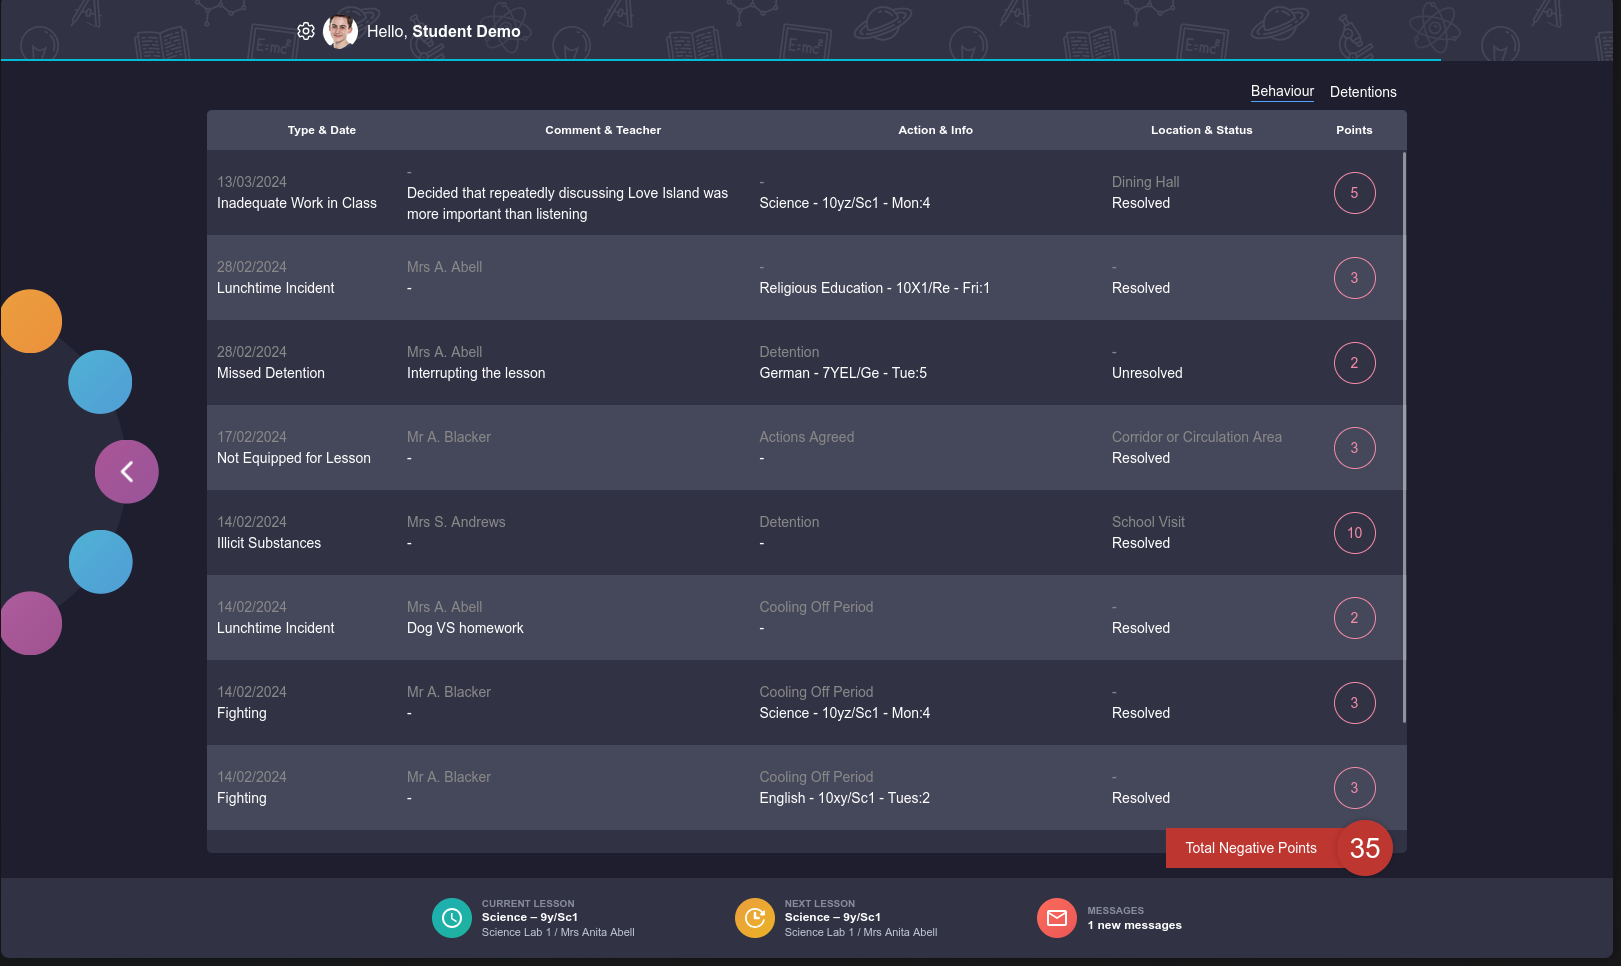This screenshot has width=1621, height=966.
Task: Open the red Messages envelope icon
Action: coord(1057,918)
